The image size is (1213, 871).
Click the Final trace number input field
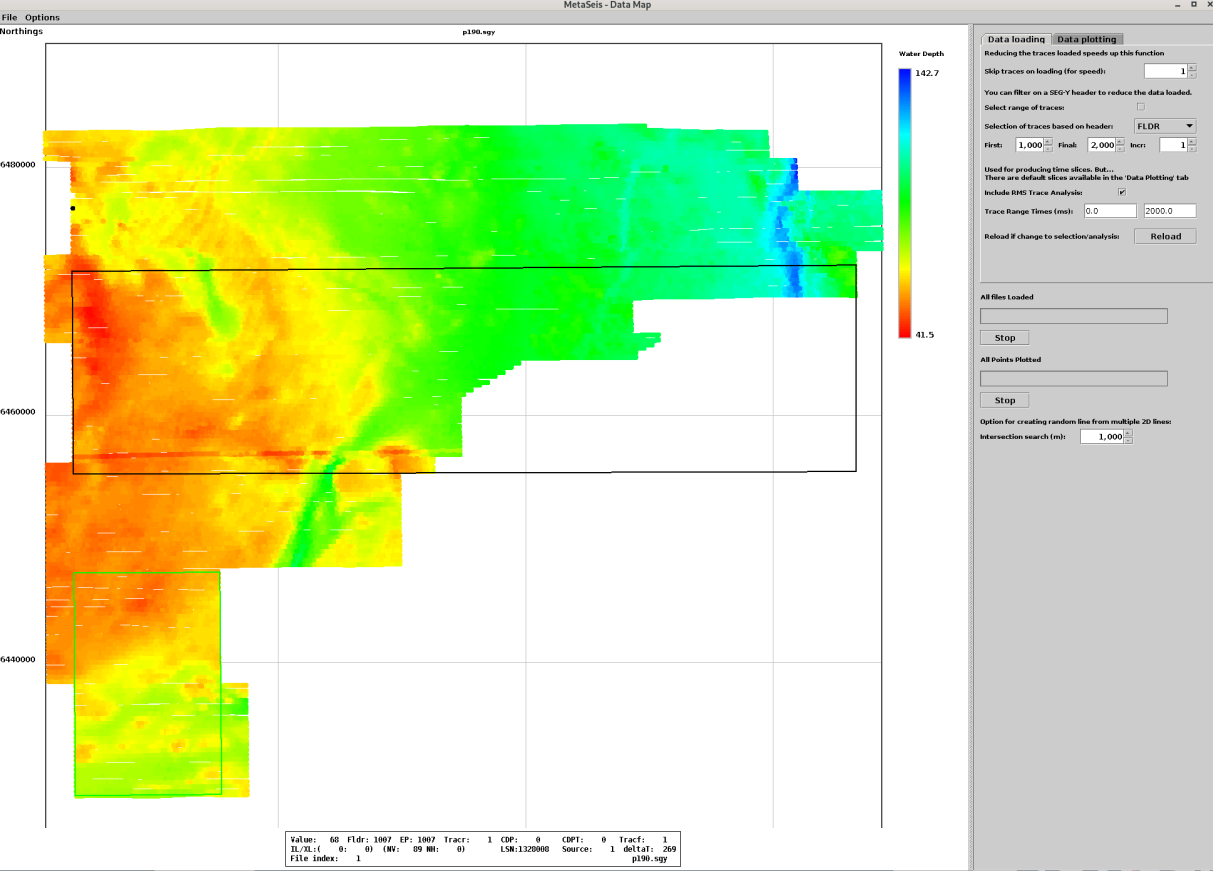1100,145
